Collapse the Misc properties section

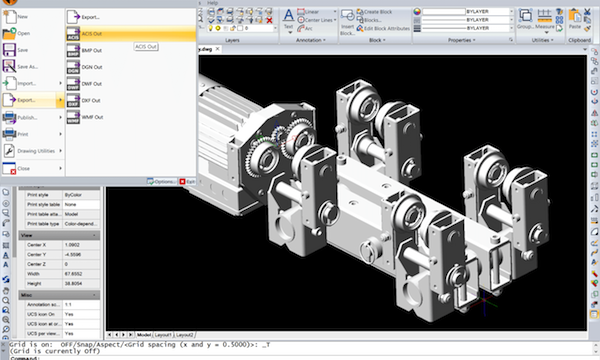[95, 295]
